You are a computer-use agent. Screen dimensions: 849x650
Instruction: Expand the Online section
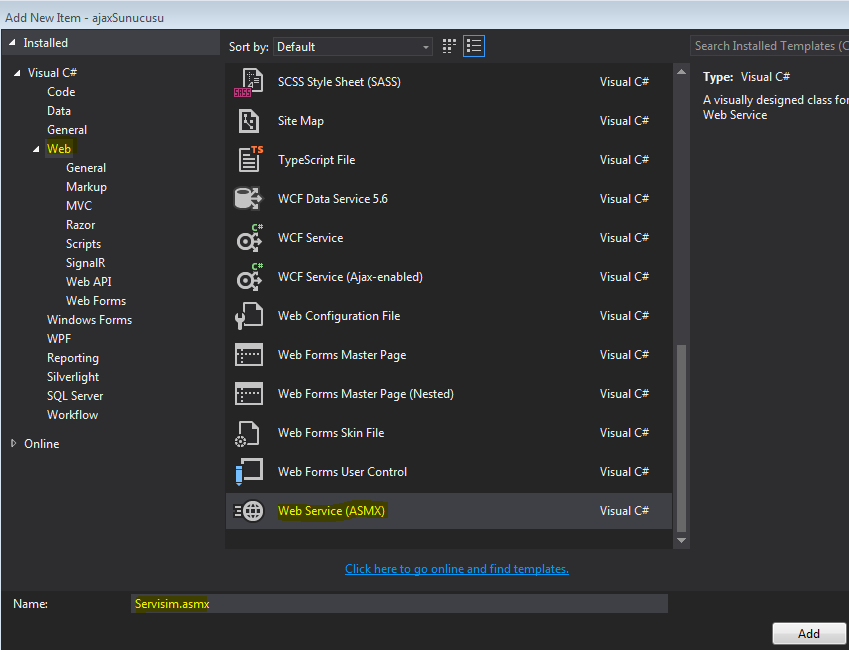[x=14, y=444]
